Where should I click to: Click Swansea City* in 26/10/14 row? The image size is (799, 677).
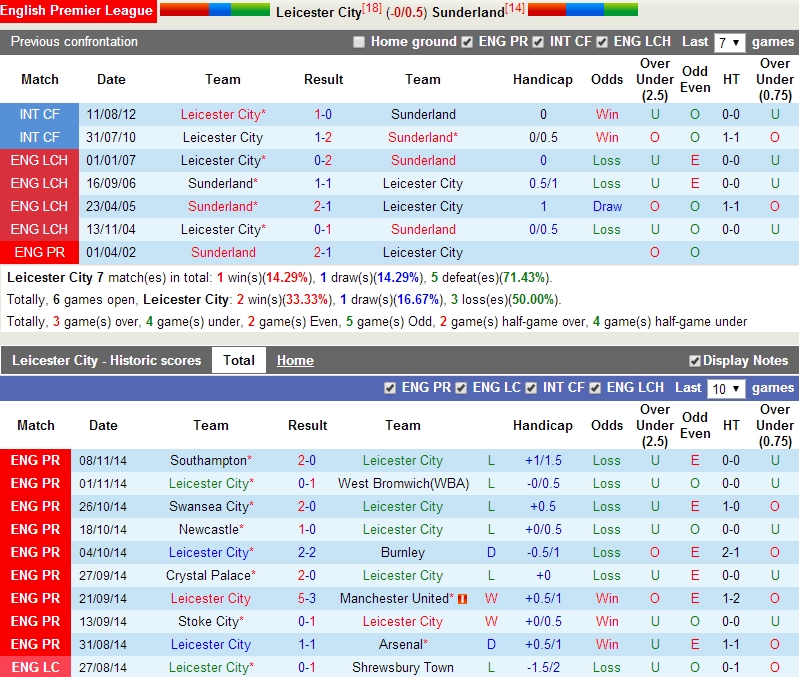coord(211,506)
